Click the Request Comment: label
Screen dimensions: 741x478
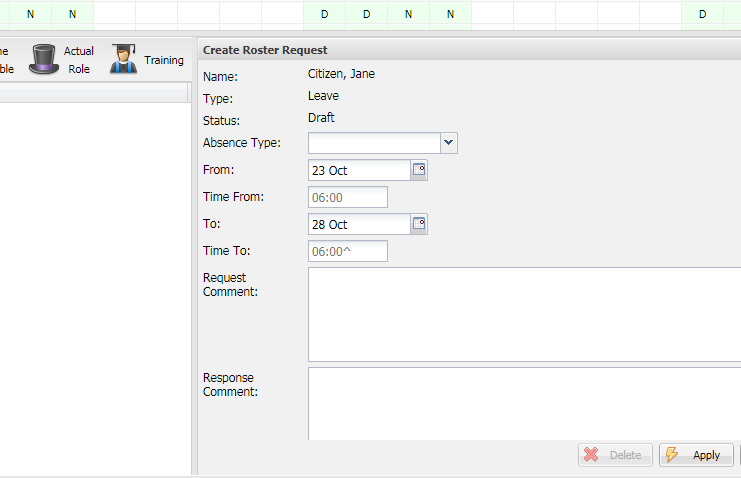[x=231, y=285]
